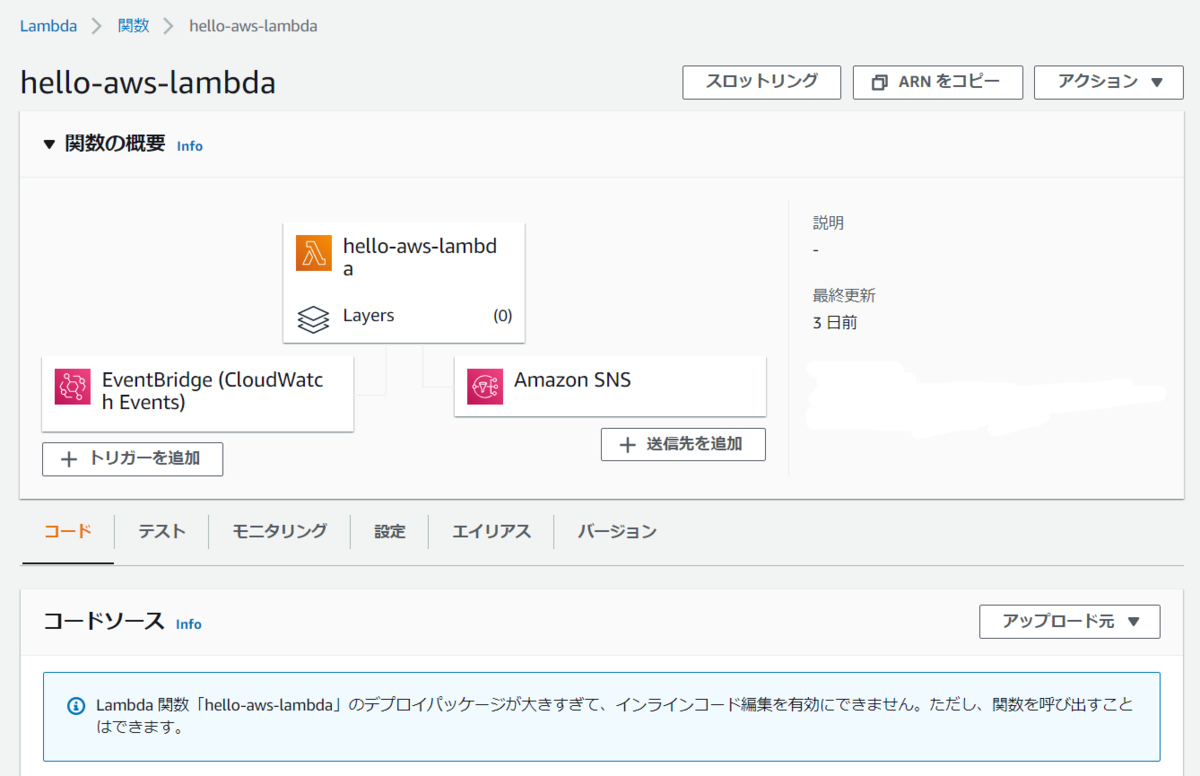Switch to the モニタリング tab

[280, 531]
